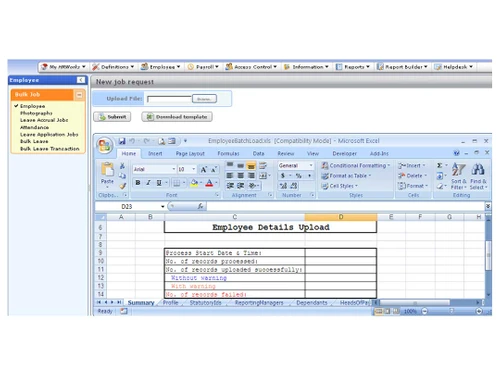Expand the Name Box D23 dropdown
The height and width of the screenshot is (375, 500).
point(163,207)
